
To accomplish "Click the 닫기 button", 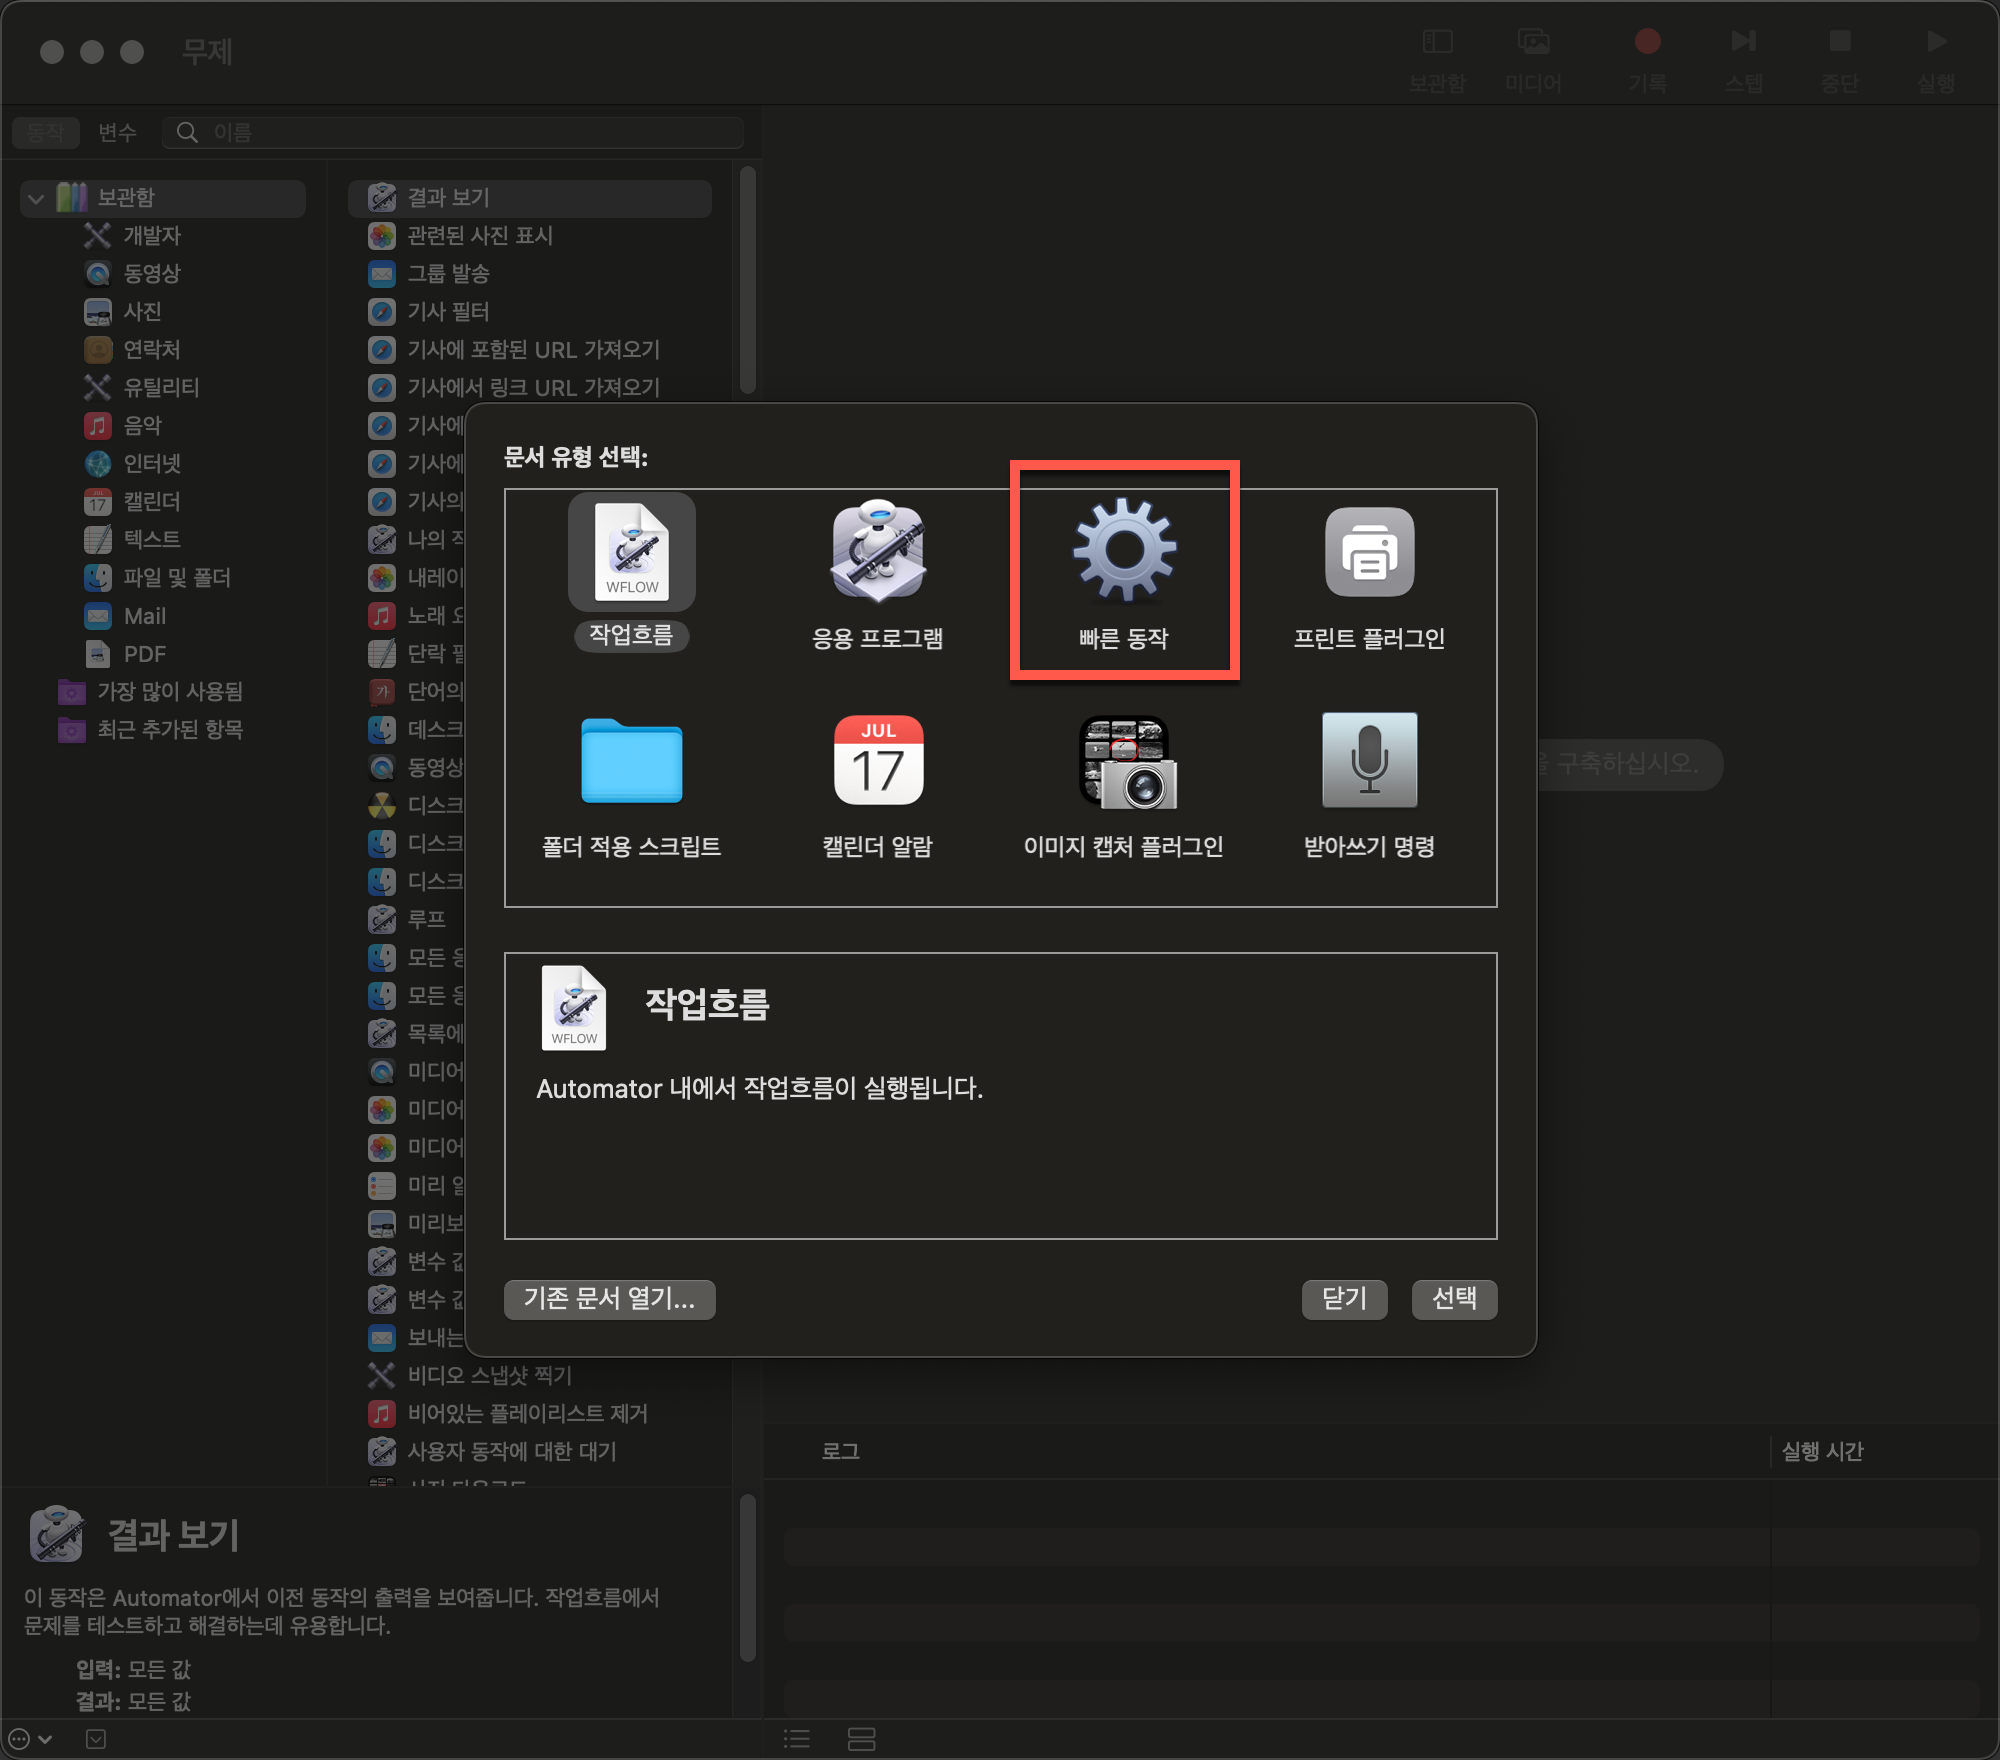I will (1343, 1298).
